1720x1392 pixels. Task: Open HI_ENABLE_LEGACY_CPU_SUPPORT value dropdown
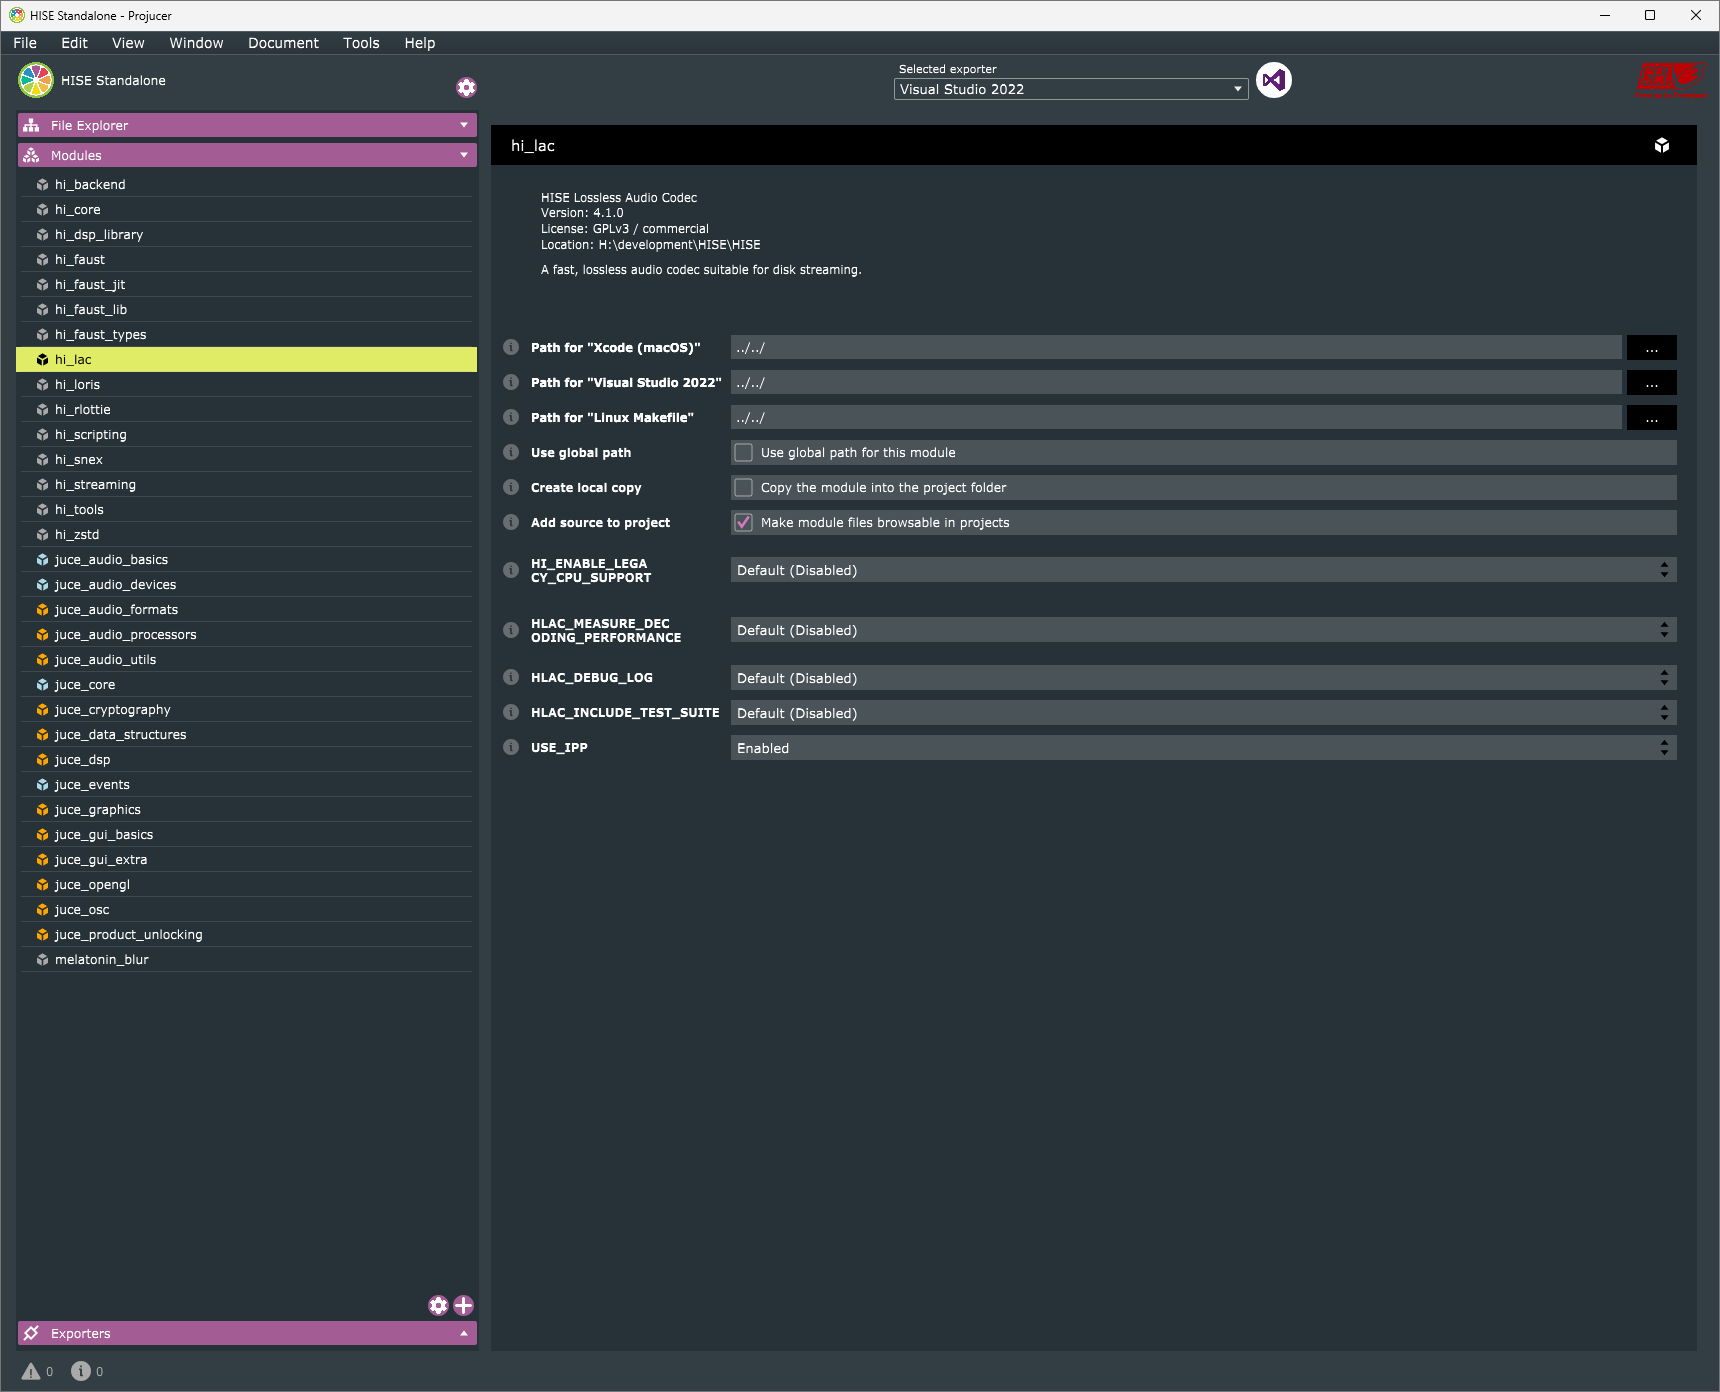[x=1203, y=571]
